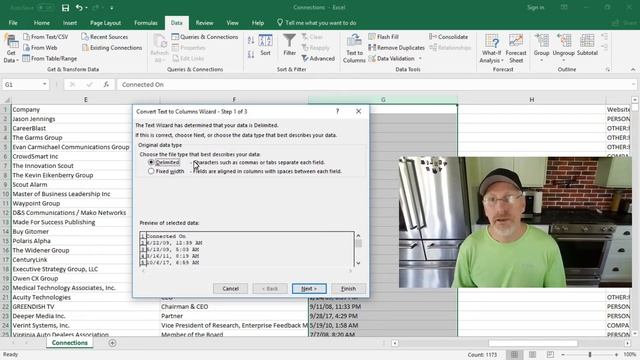Screen dimensions: 640x360
Task: Switch to Normal view
Action: pos(514,355)
